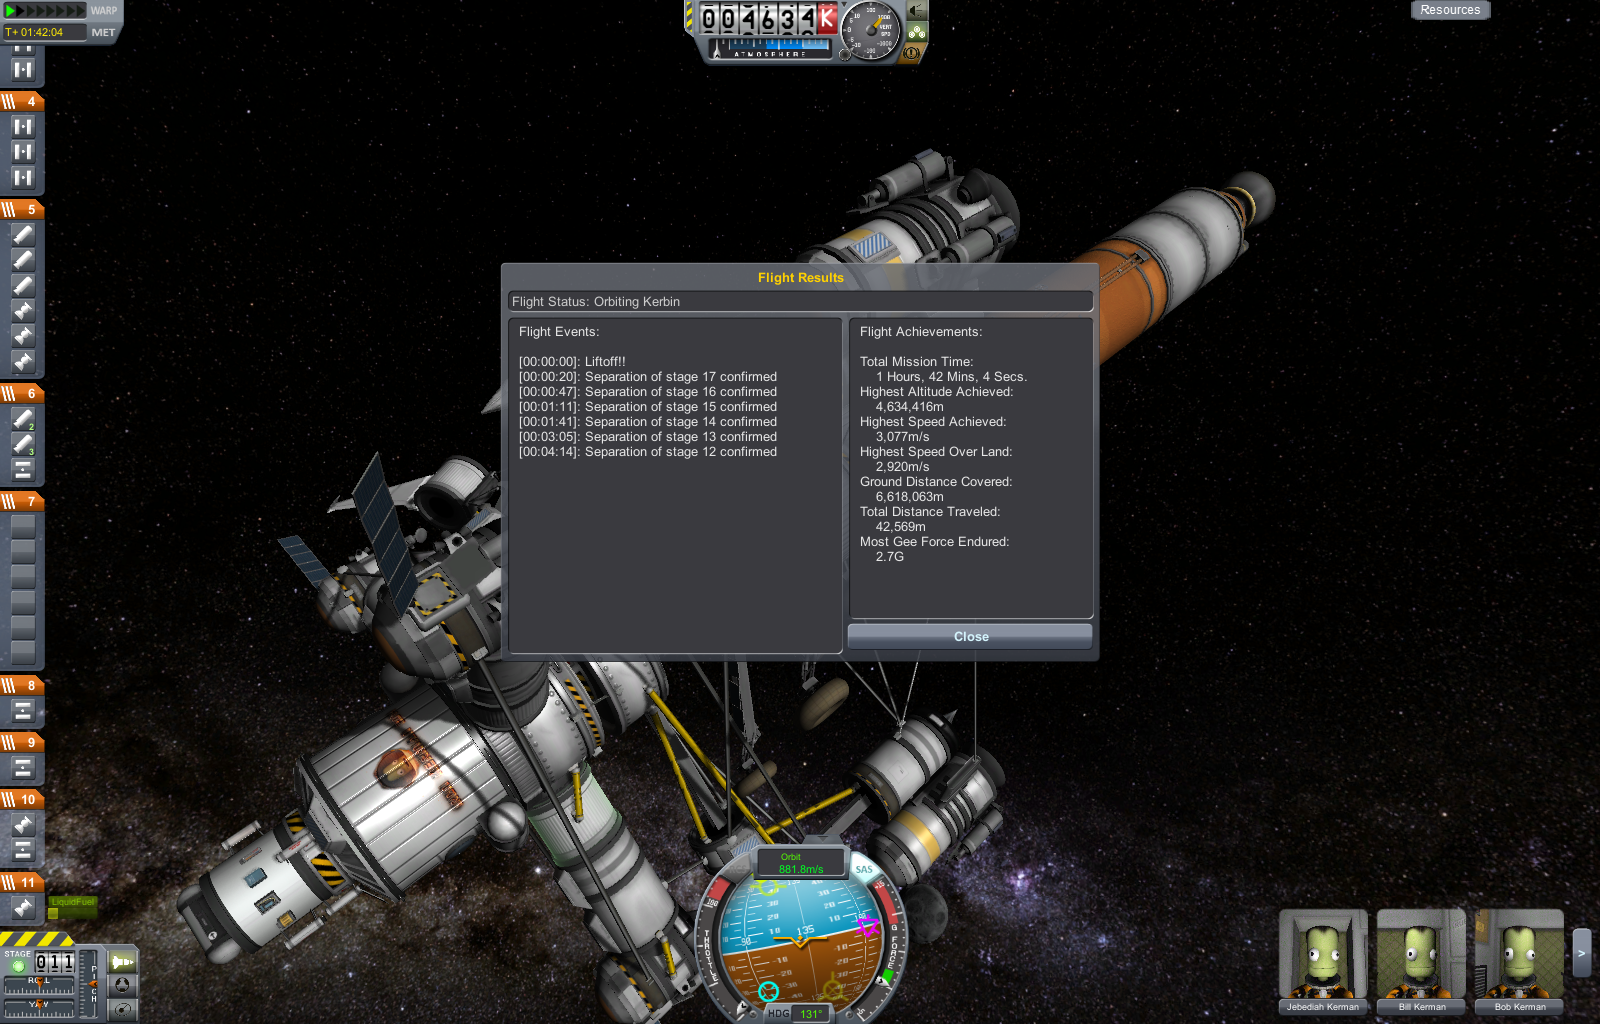This screenshot has width=1600, height=1024.
Task: Expand crew portraits with the > arrow
Action: coord(1581,953)
